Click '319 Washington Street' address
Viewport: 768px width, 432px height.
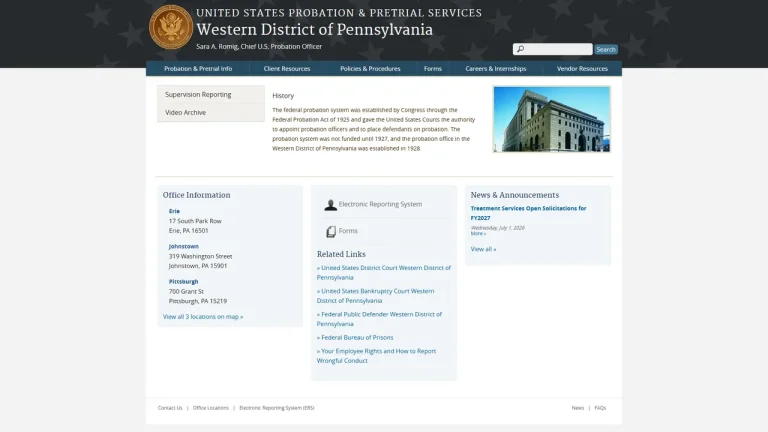200,256
